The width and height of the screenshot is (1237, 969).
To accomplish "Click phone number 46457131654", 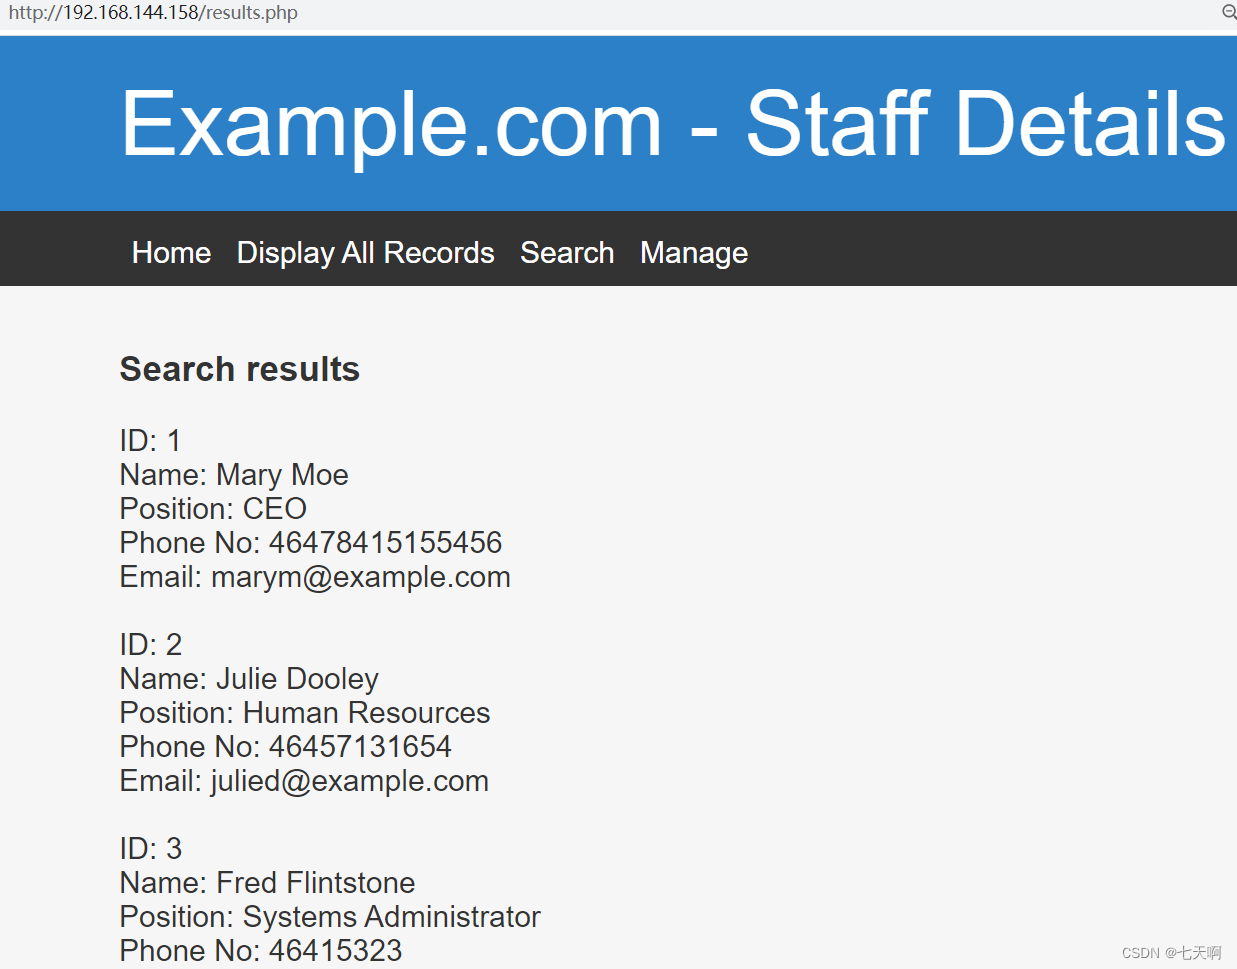I will [x=360, y=747].
